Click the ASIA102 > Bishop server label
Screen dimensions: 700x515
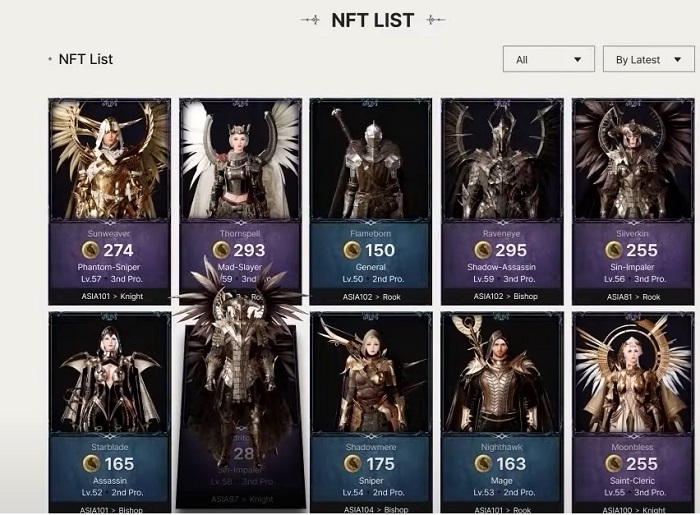click(x=501, y=297)
